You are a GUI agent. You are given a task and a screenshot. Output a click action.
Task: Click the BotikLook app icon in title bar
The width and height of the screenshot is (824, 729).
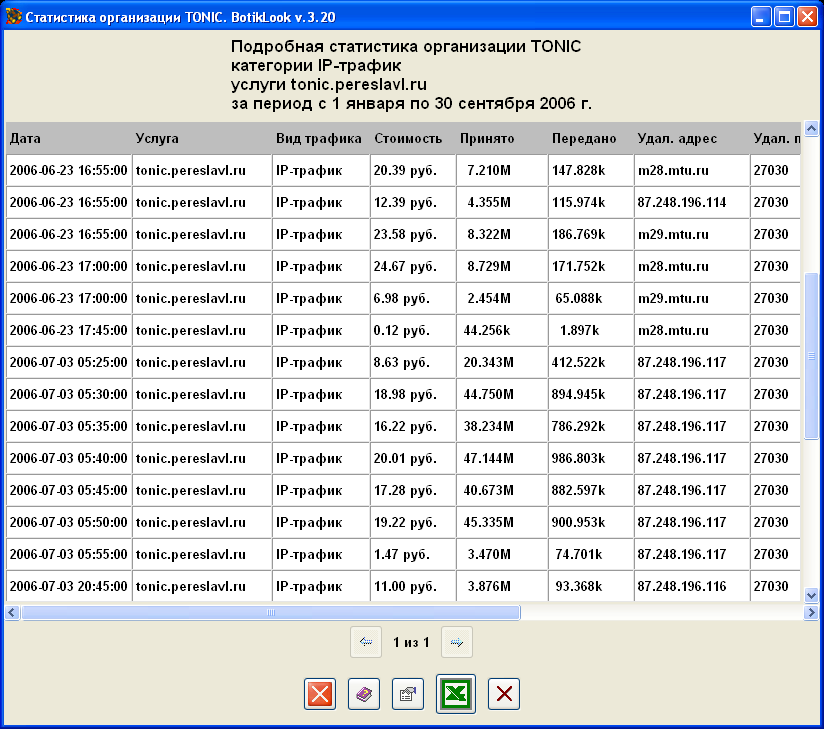click(x=13, y=16)
